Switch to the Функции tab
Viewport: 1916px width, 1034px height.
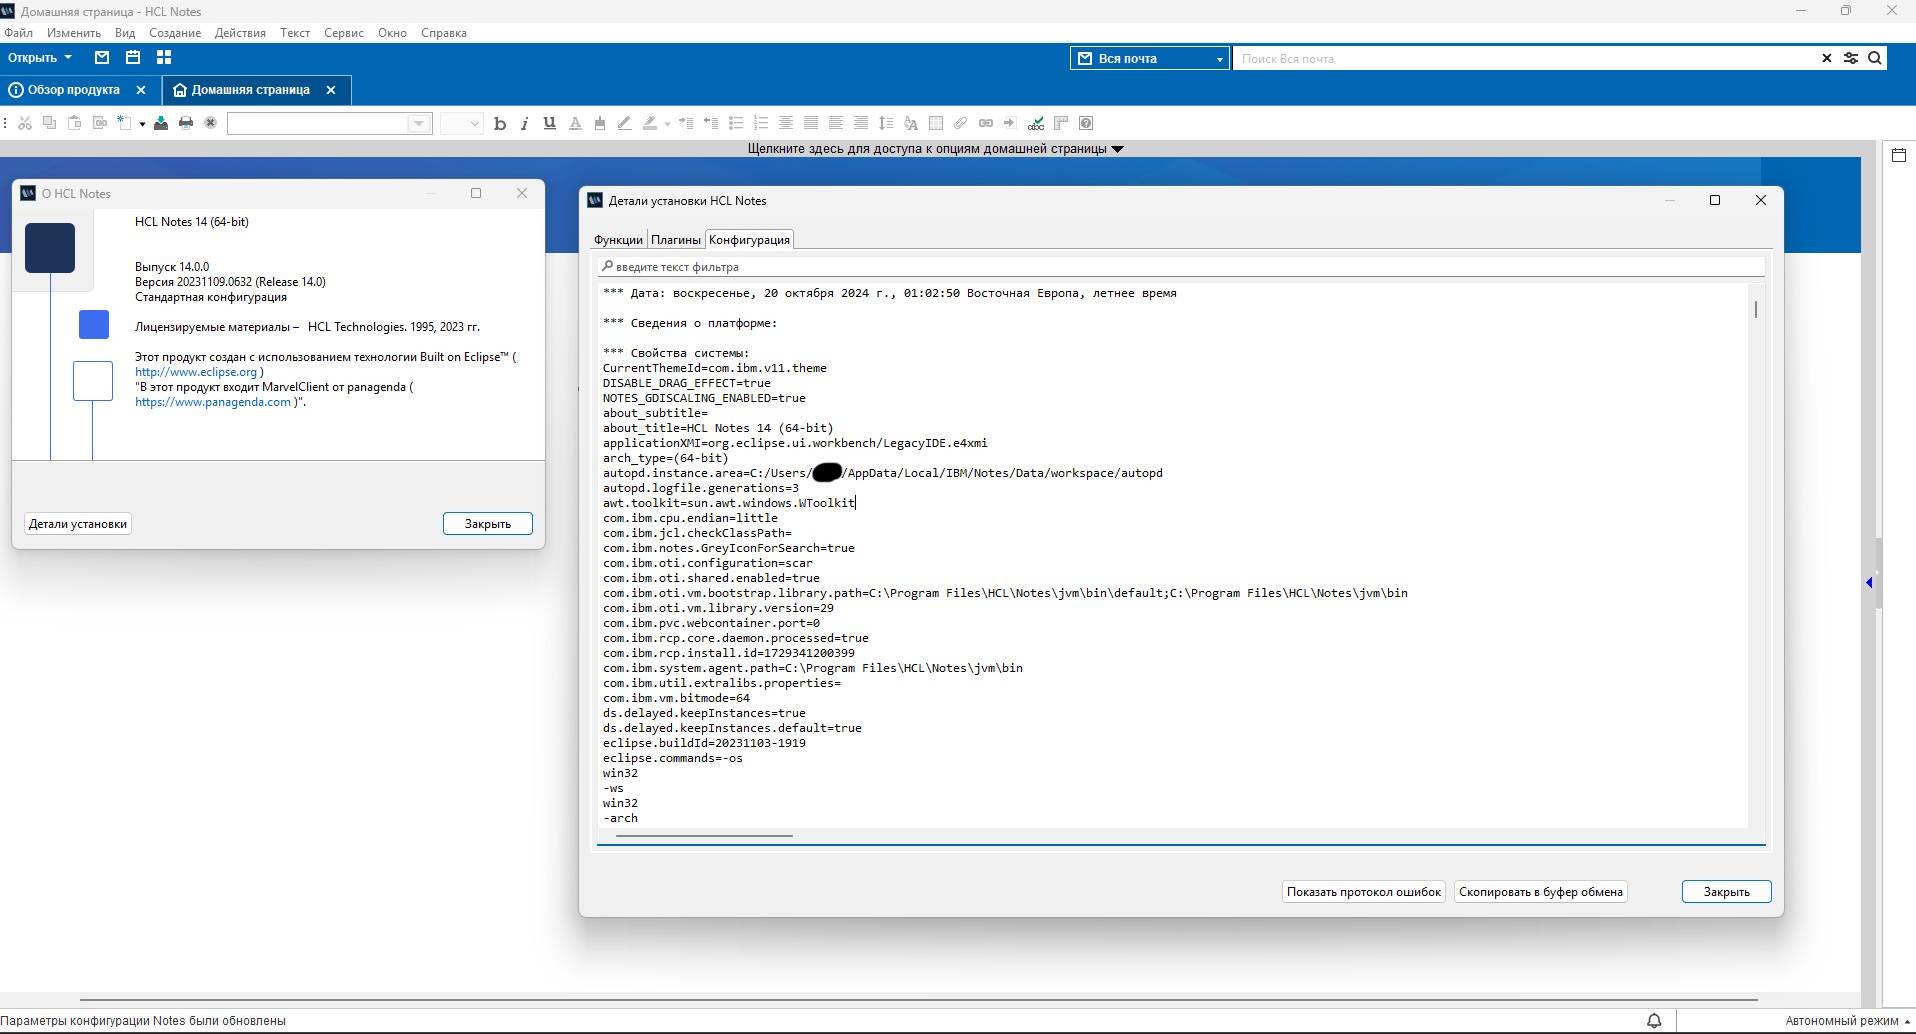click(x=618, y=240)
